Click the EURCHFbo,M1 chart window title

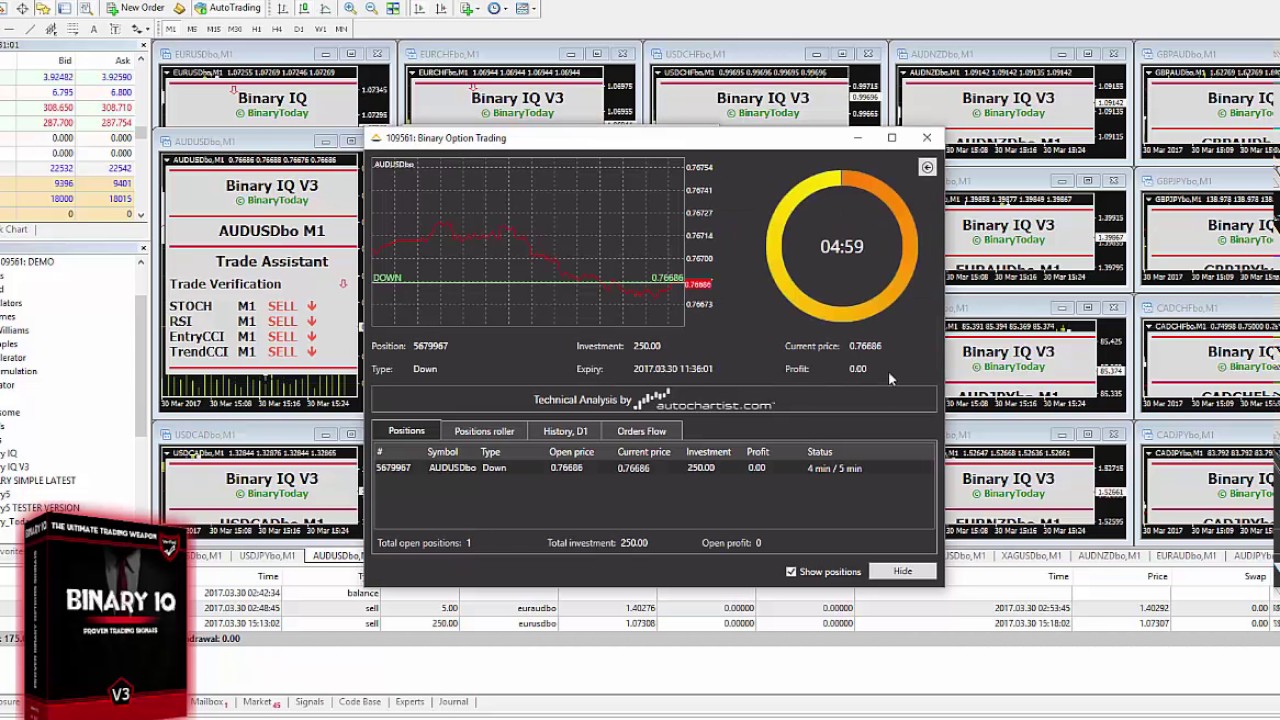(449, 54)
